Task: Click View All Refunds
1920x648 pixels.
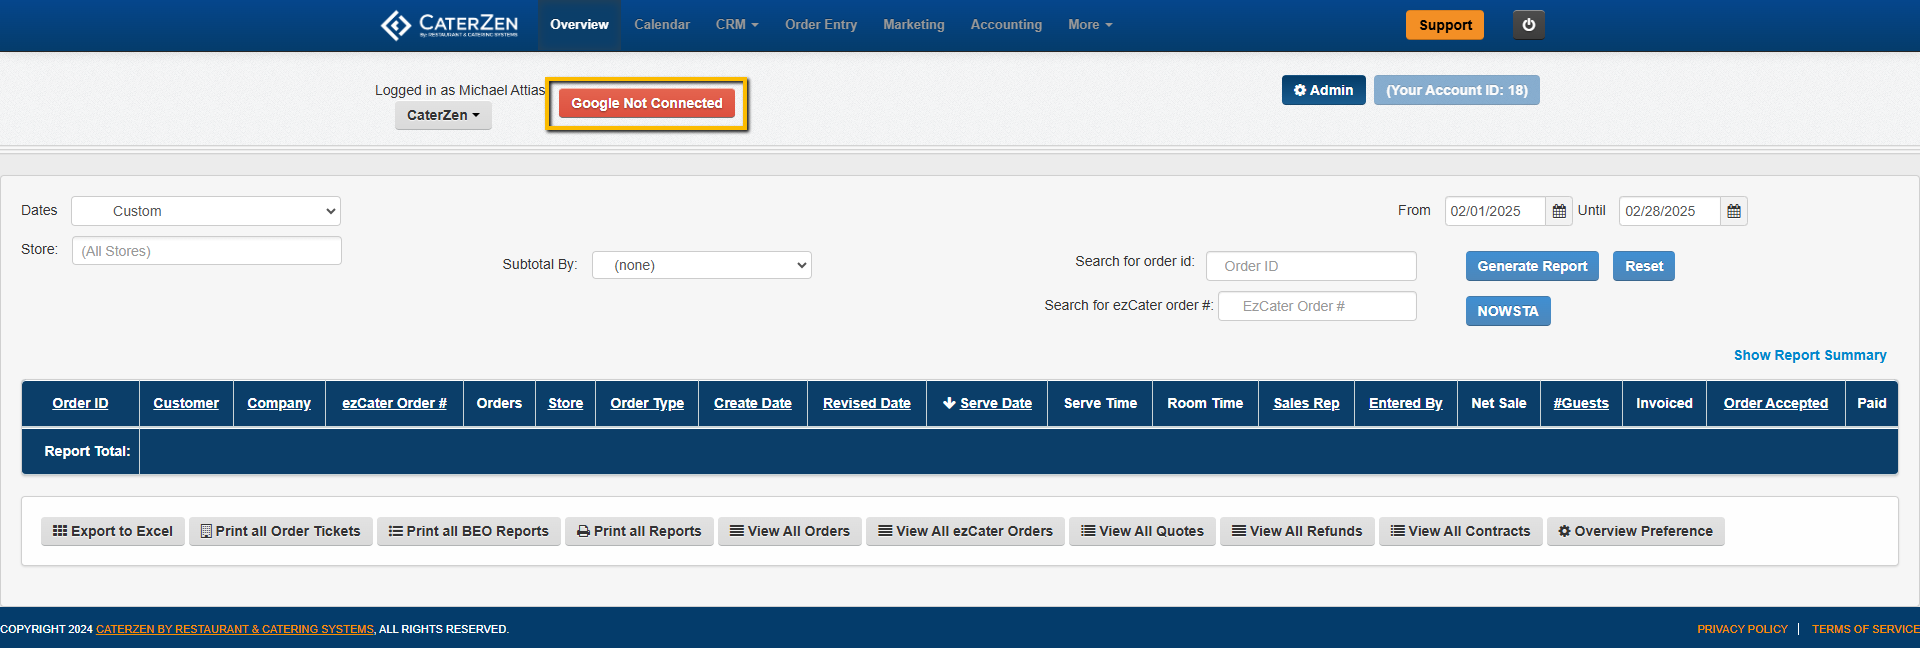Action: pos(1297,531)
